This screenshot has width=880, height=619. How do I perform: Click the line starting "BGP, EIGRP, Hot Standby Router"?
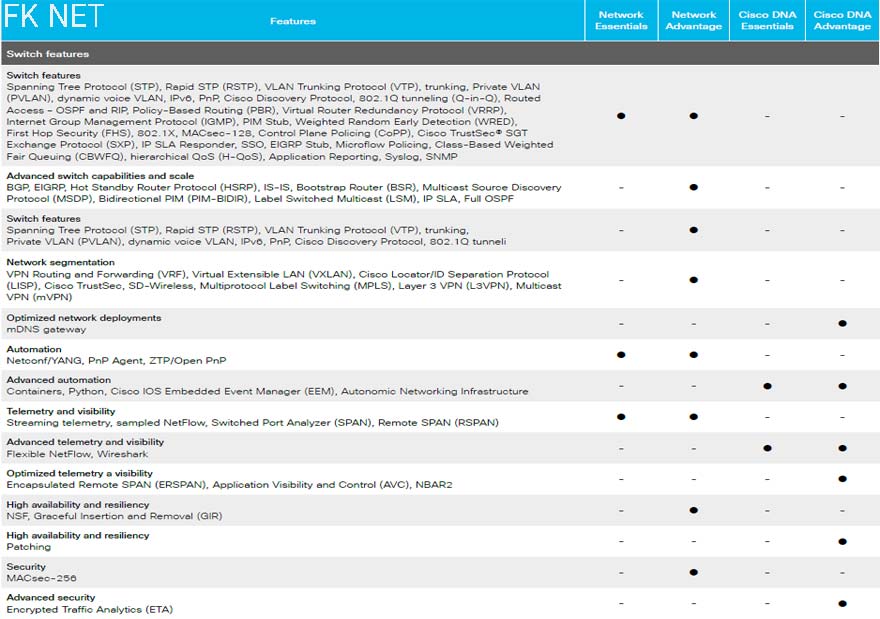point(283,187)
